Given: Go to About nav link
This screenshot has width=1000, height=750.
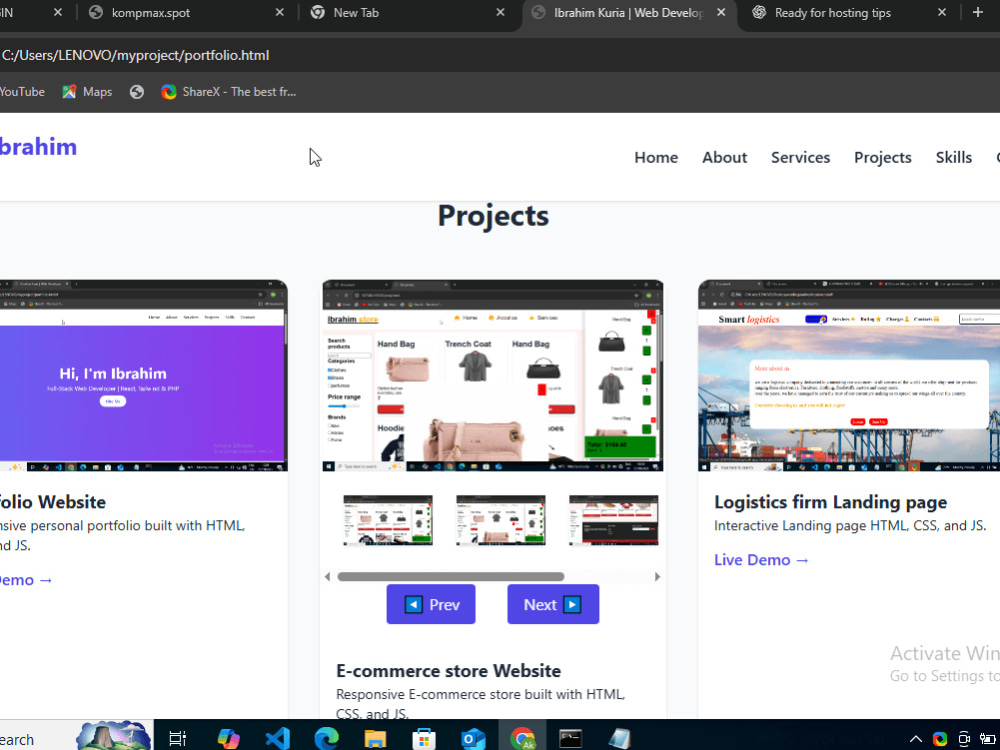Looking at the screenshot, I should click(x=724, y=158).
